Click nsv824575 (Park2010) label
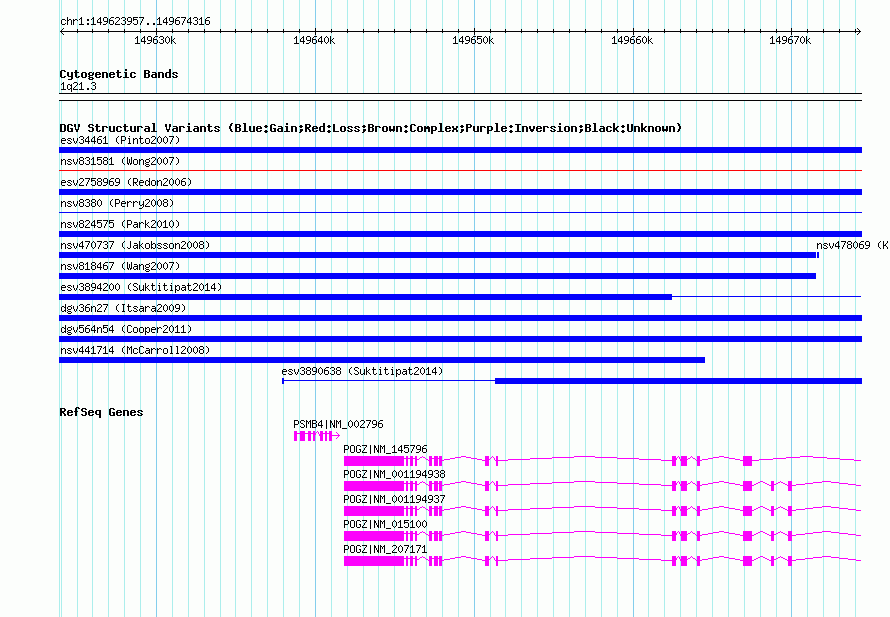The image size is (890, 617). 120,224
